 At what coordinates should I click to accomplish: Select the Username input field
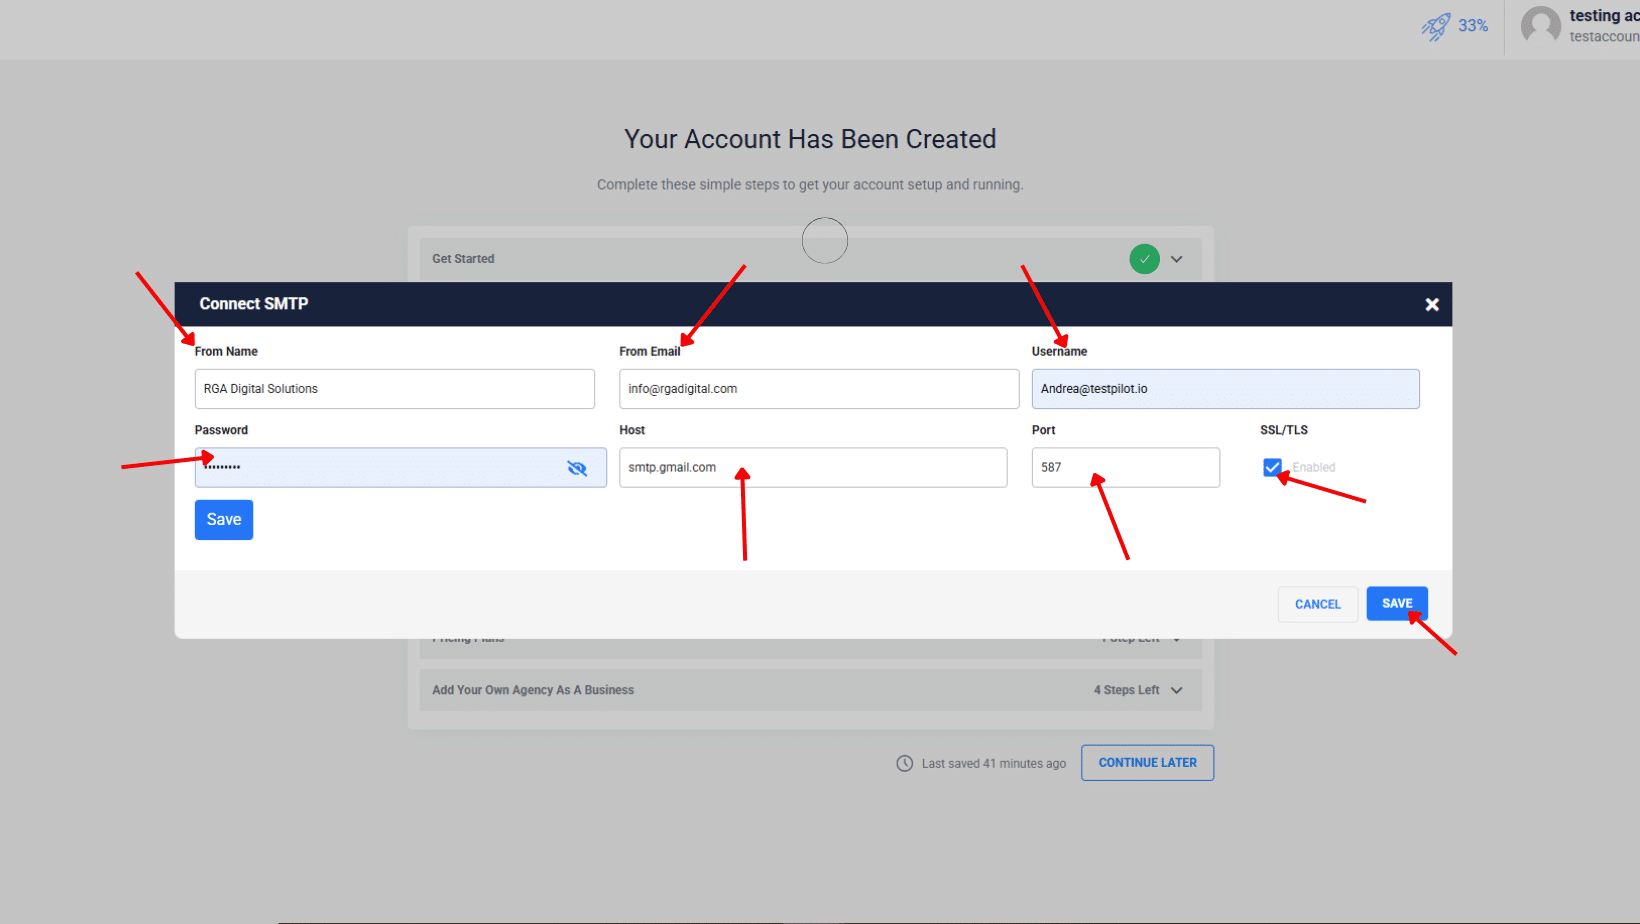pyautogui.click(x=1225, y=389)
